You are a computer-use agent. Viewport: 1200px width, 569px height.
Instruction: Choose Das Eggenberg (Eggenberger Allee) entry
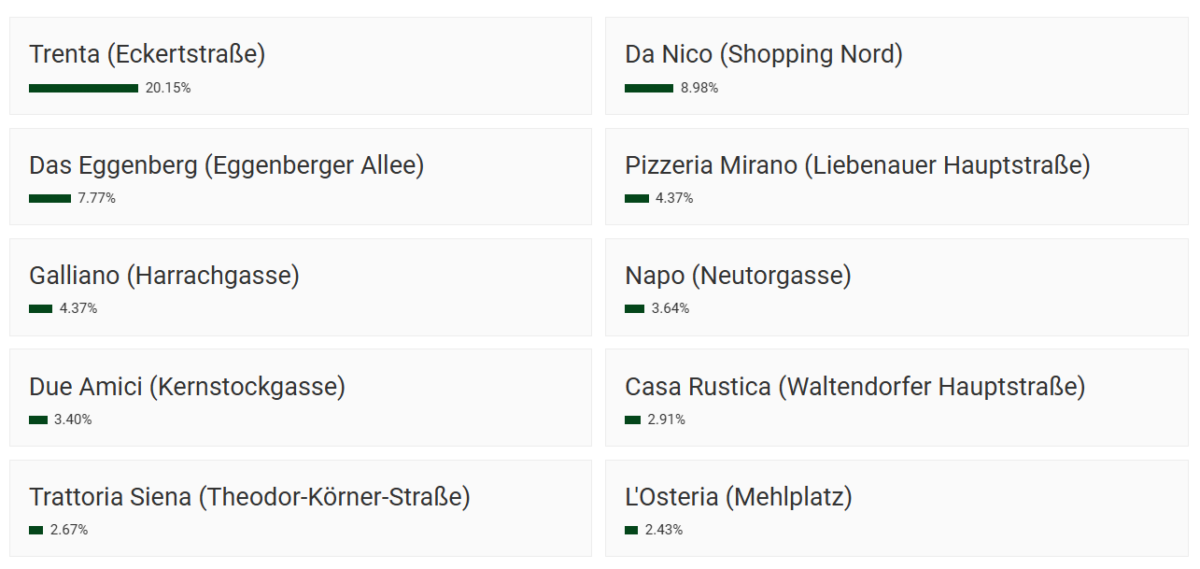pos(300,177)
